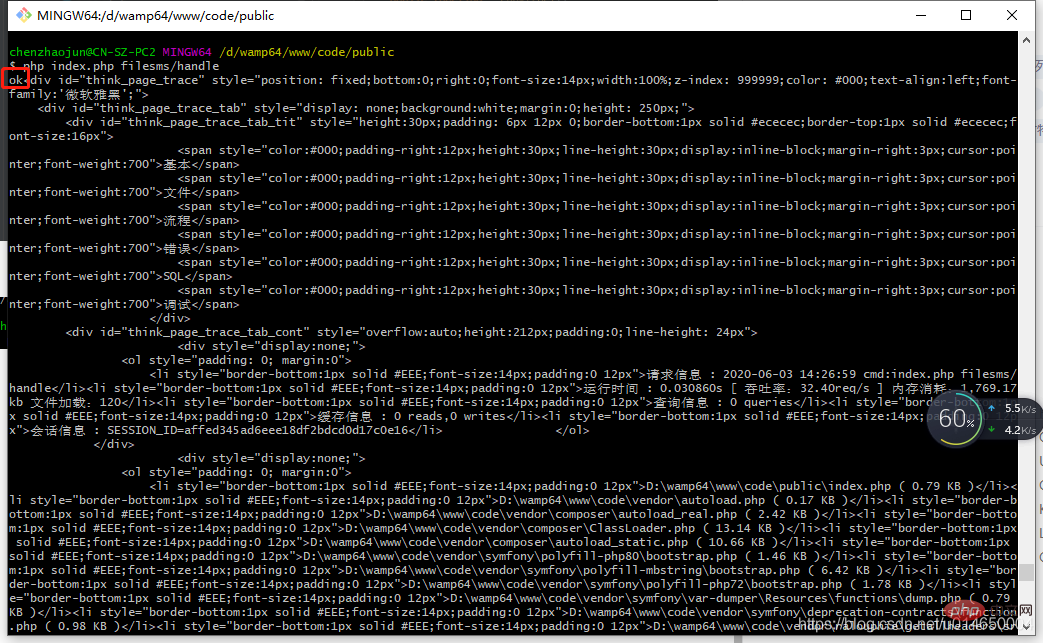The height and width of the screenshot is (643, 1043).
Task: Click the vertical scrollbar thumb
Action: click(x=1026, y=572)
